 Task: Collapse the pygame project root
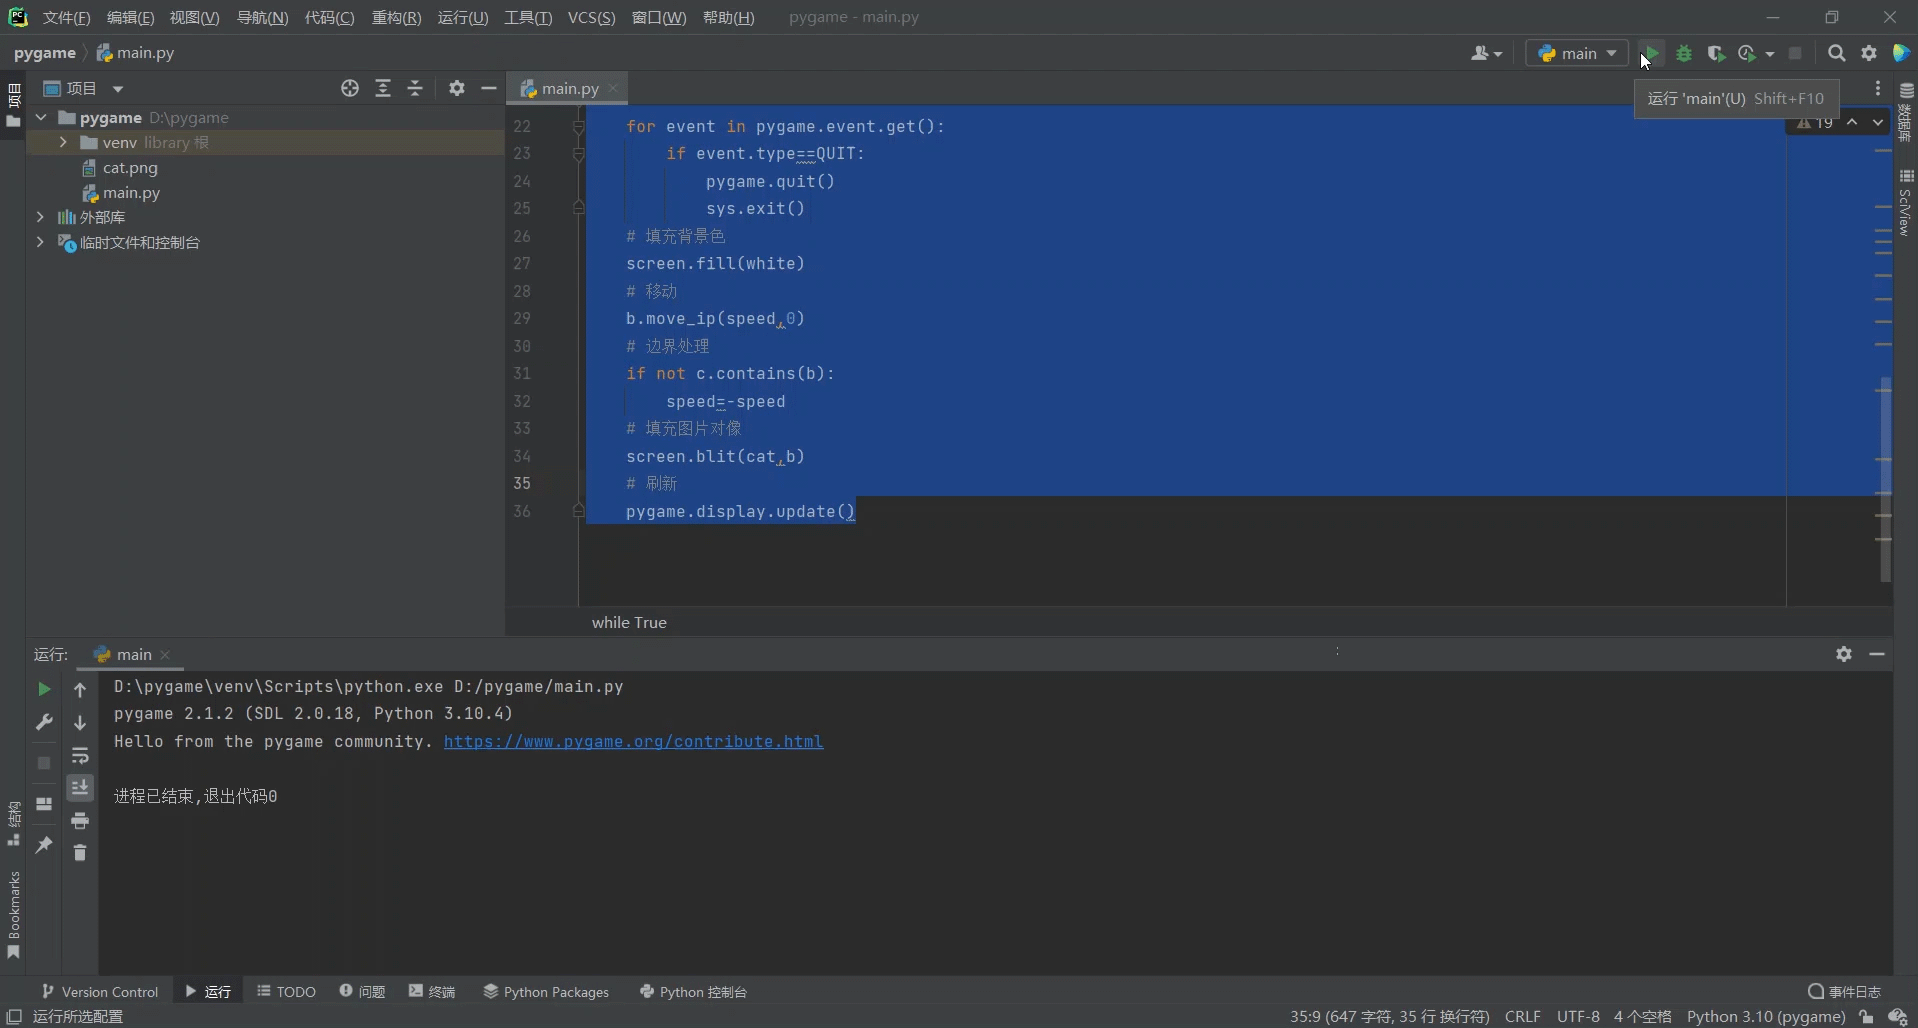(41, 117)
